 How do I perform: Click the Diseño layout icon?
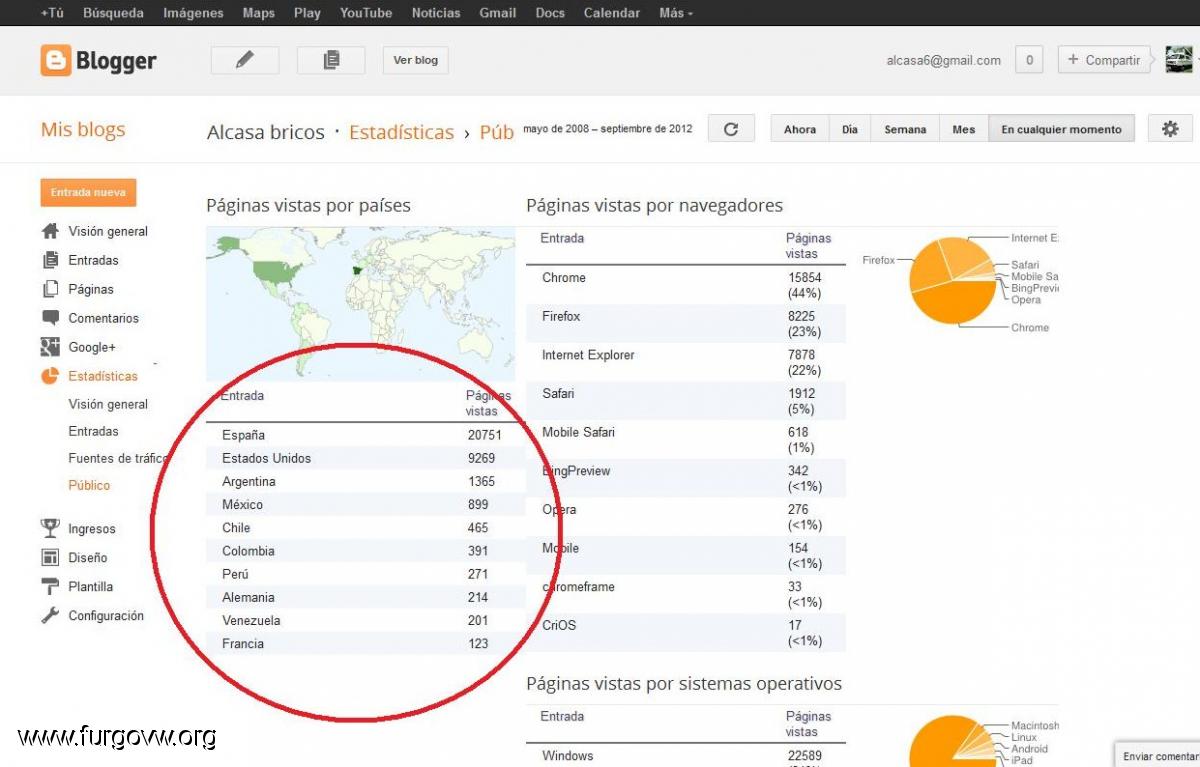50,558
